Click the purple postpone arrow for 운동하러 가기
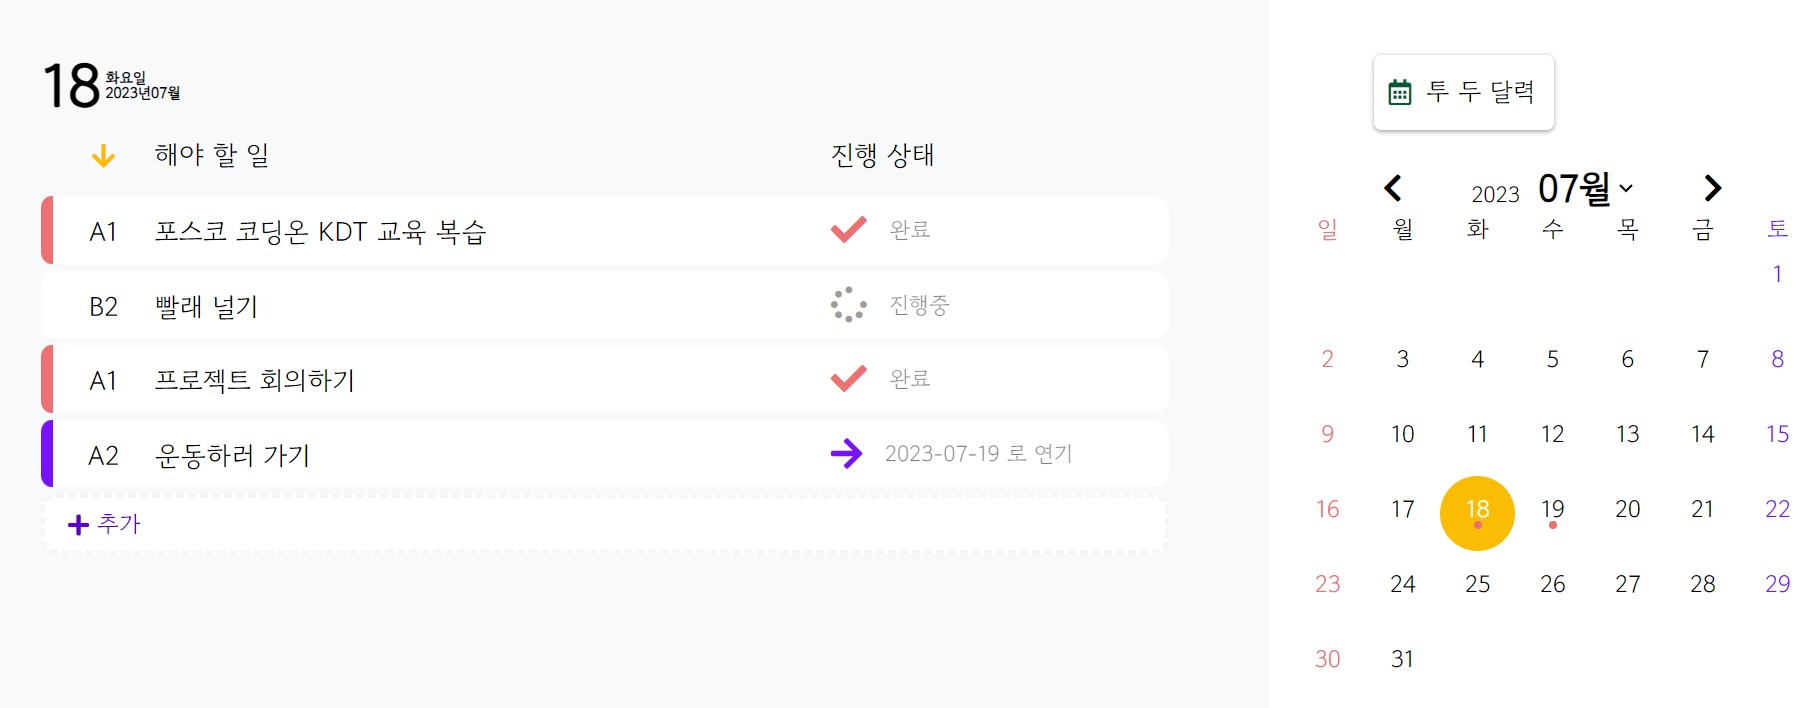The image size is (1814, 708). [x=846, y=454]
